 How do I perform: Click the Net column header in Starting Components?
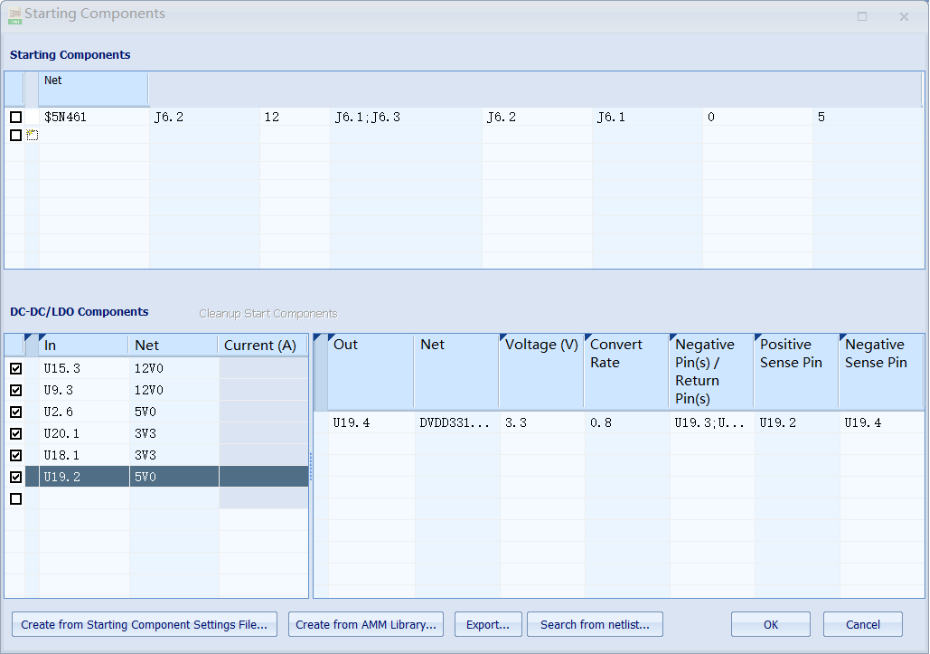(x=93, y=89)
